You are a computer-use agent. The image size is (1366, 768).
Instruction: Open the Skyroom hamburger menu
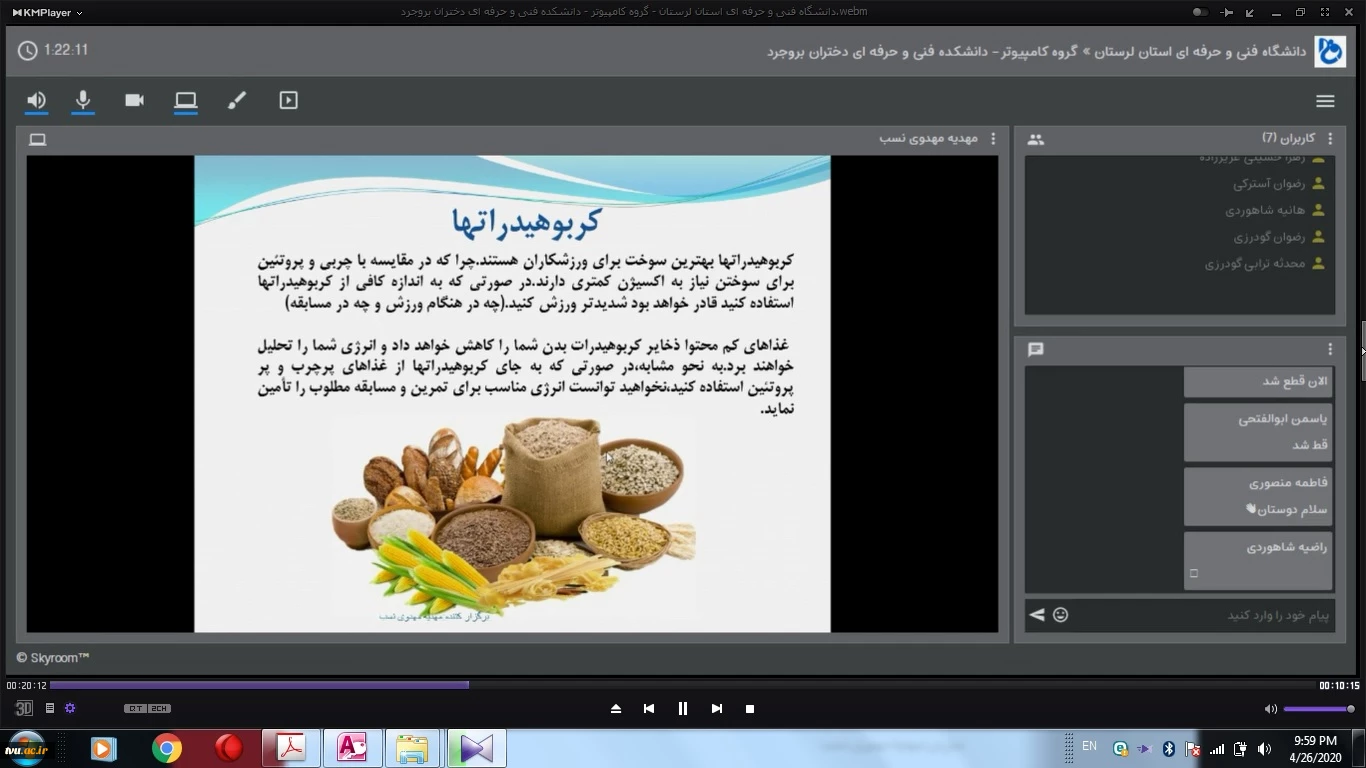pyautogui.click(x=1325, y=101)
